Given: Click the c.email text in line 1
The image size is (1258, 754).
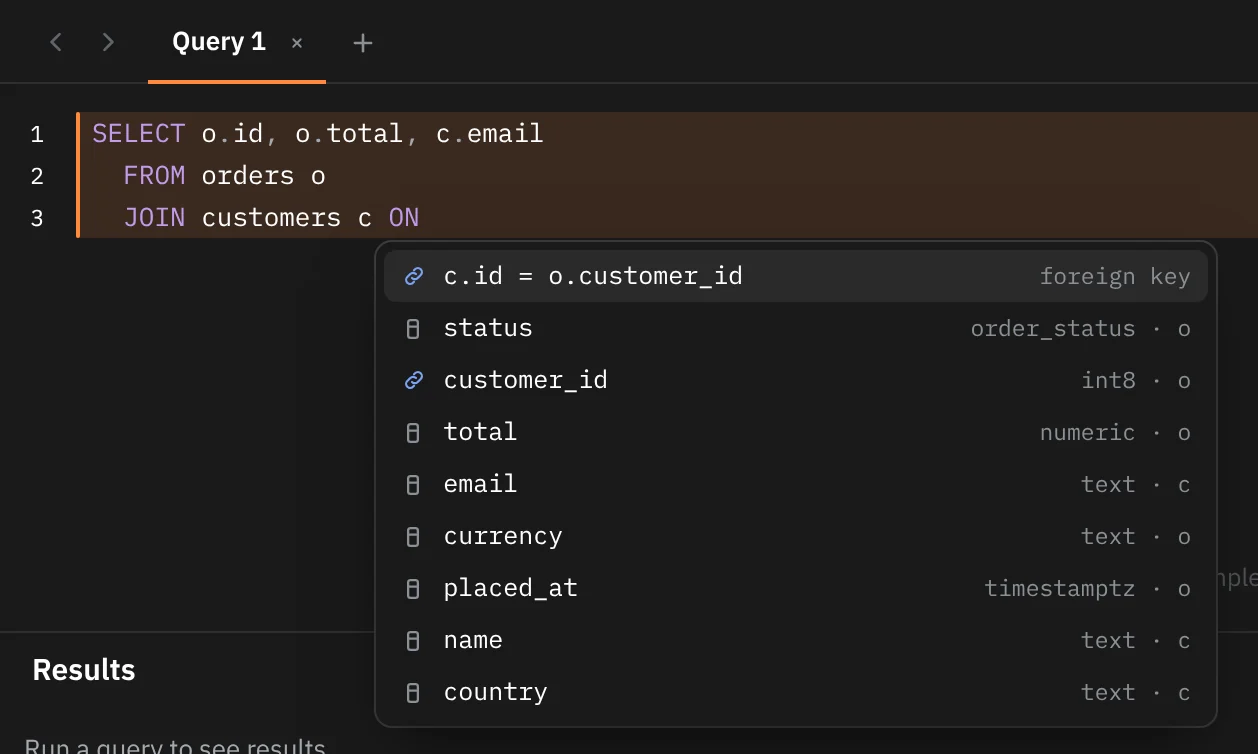Looking at the screenshot, I should point(490,134).
